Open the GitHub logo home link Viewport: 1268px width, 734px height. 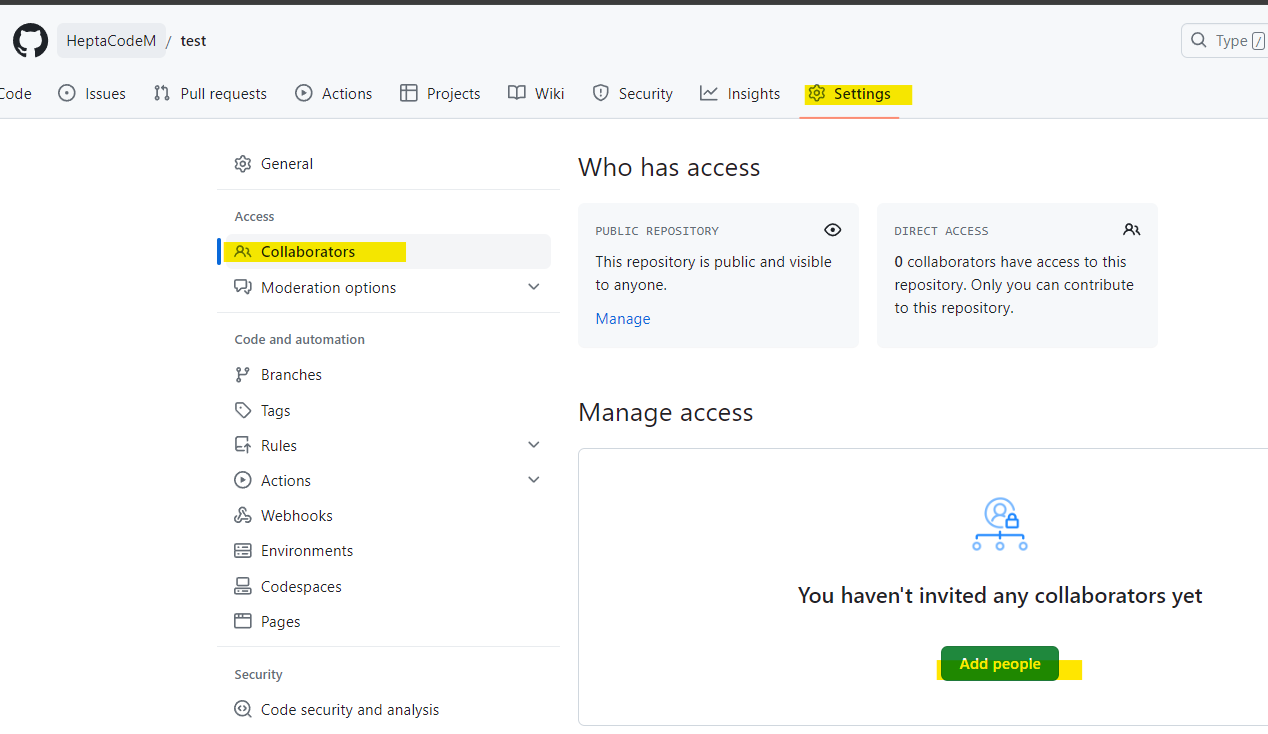pyautogui.click(x=30, y=41)
